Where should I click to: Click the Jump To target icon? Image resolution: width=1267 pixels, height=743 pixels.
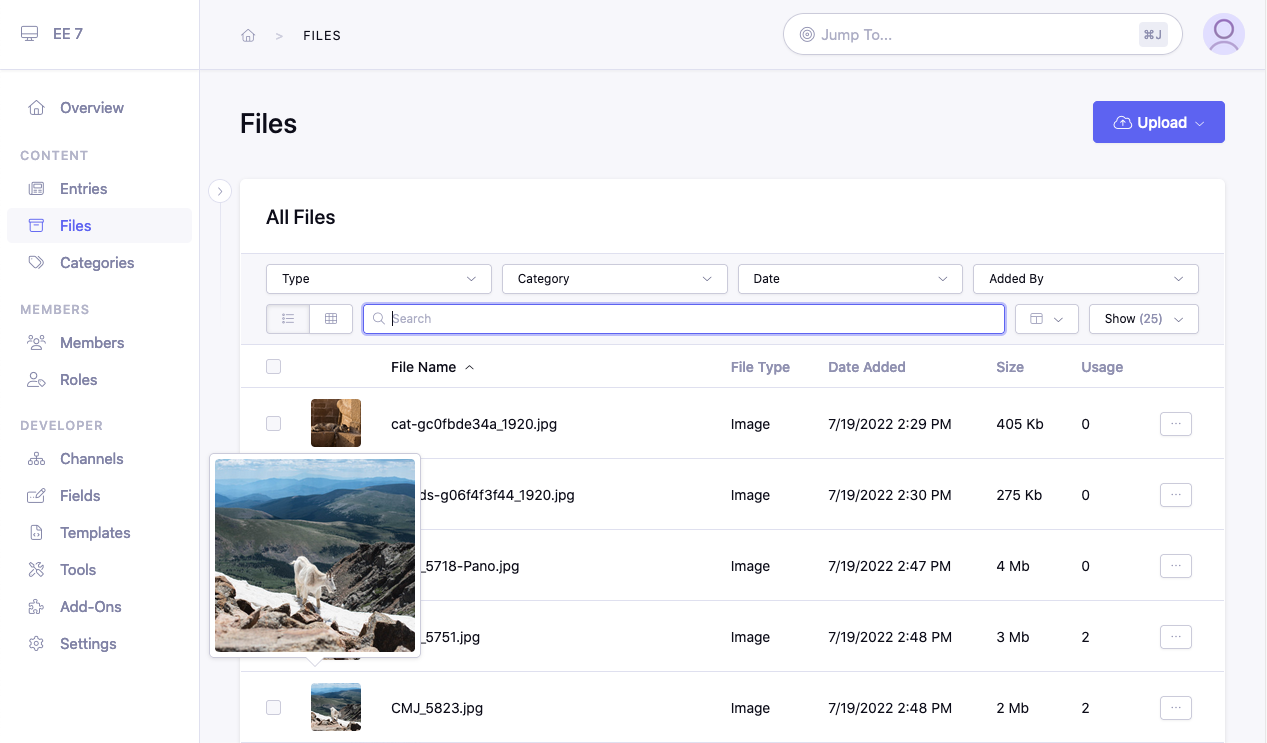point(807,35)
